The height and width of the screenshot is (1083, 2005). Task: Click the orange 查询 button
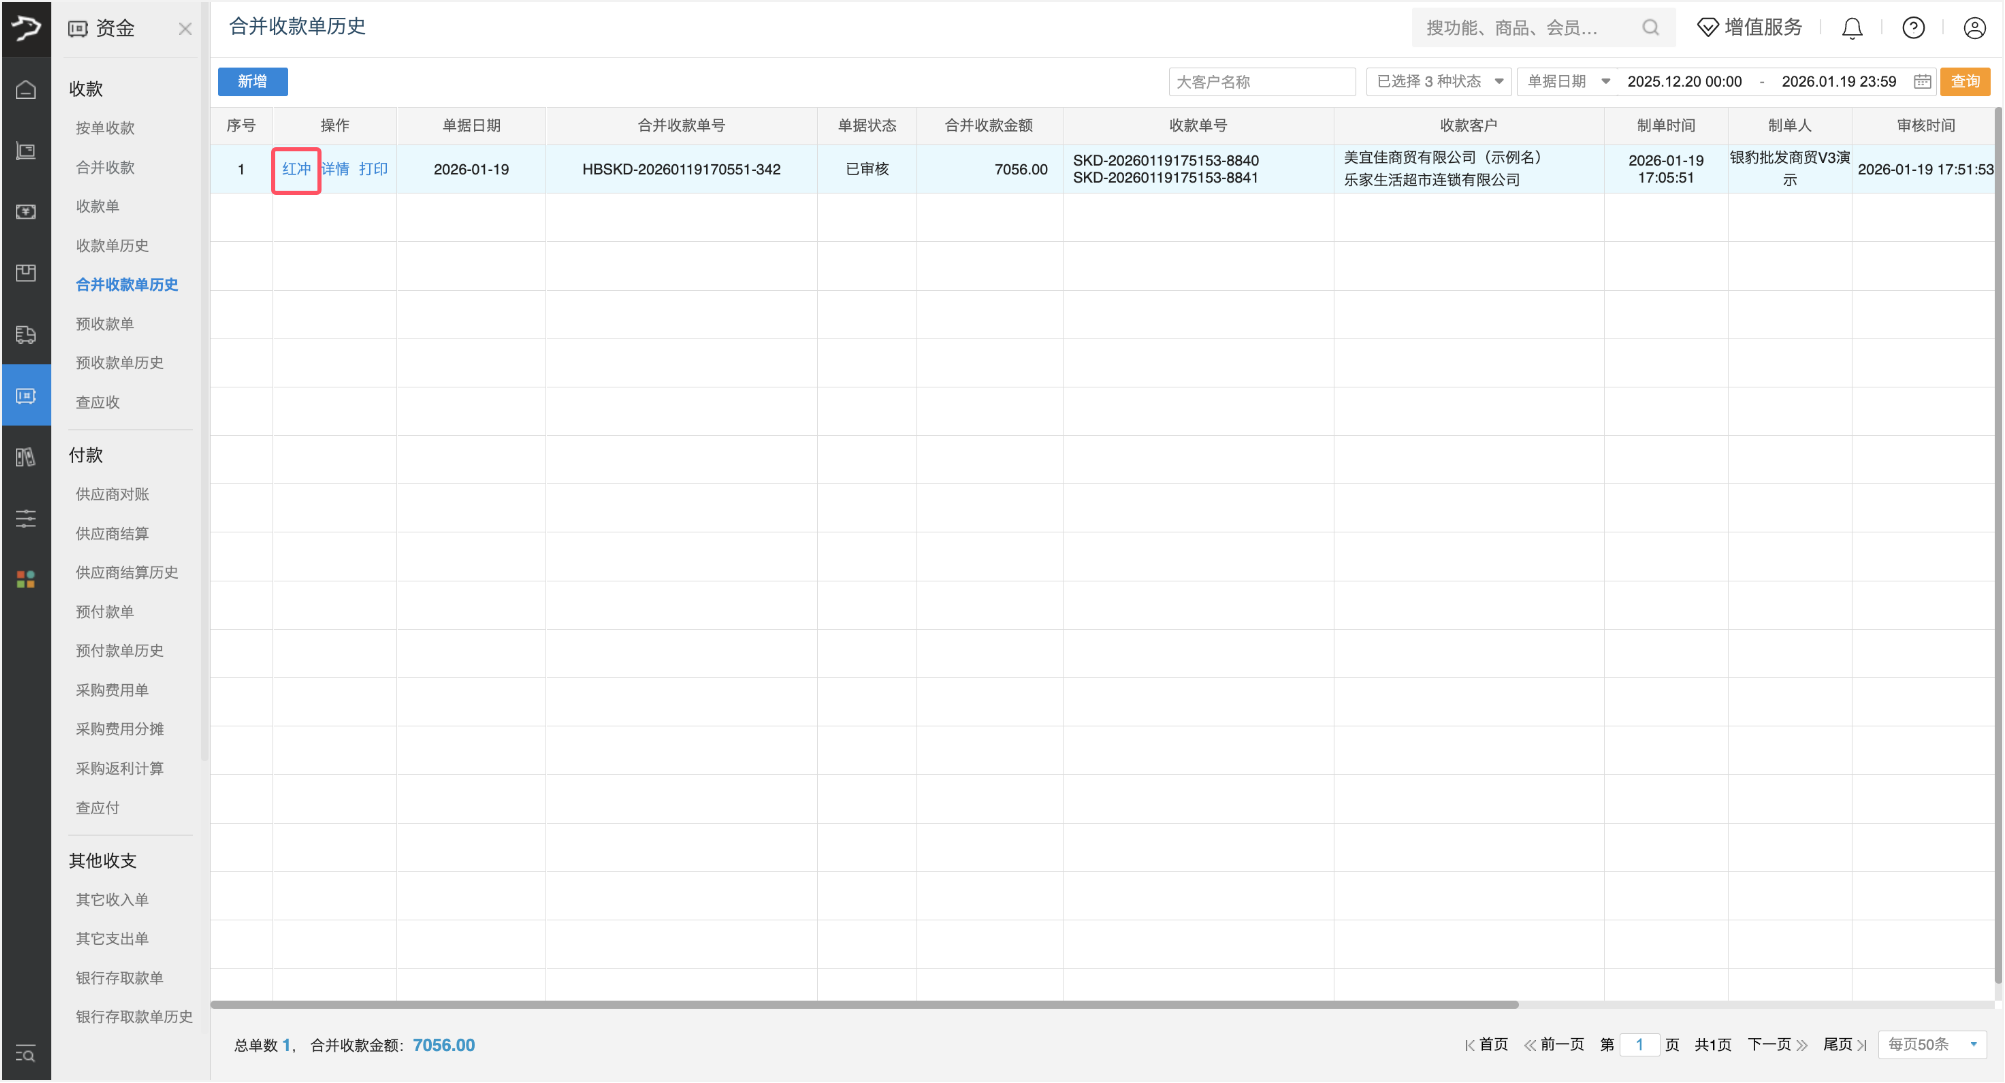[1965, 82]
